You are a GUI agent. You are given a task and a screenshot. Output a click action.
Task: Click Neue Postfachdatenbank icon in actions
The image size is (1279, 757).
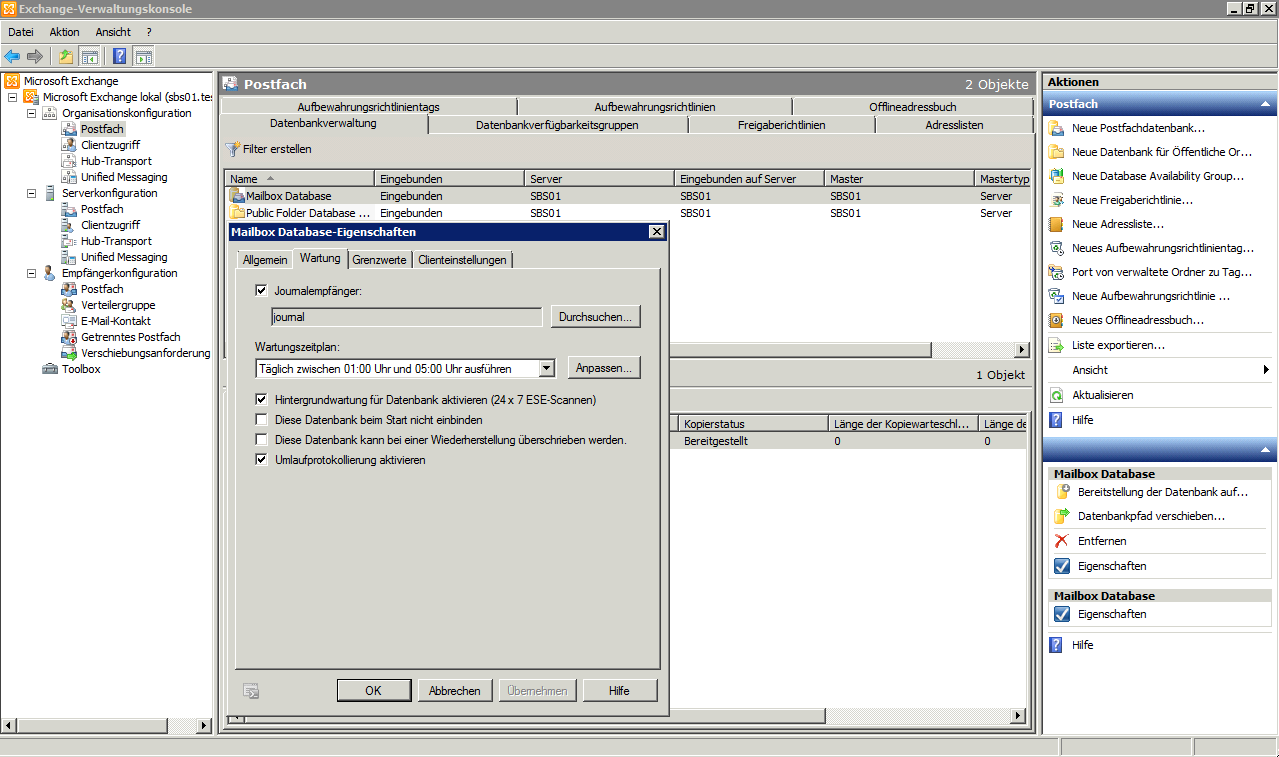pos(1056,128)
